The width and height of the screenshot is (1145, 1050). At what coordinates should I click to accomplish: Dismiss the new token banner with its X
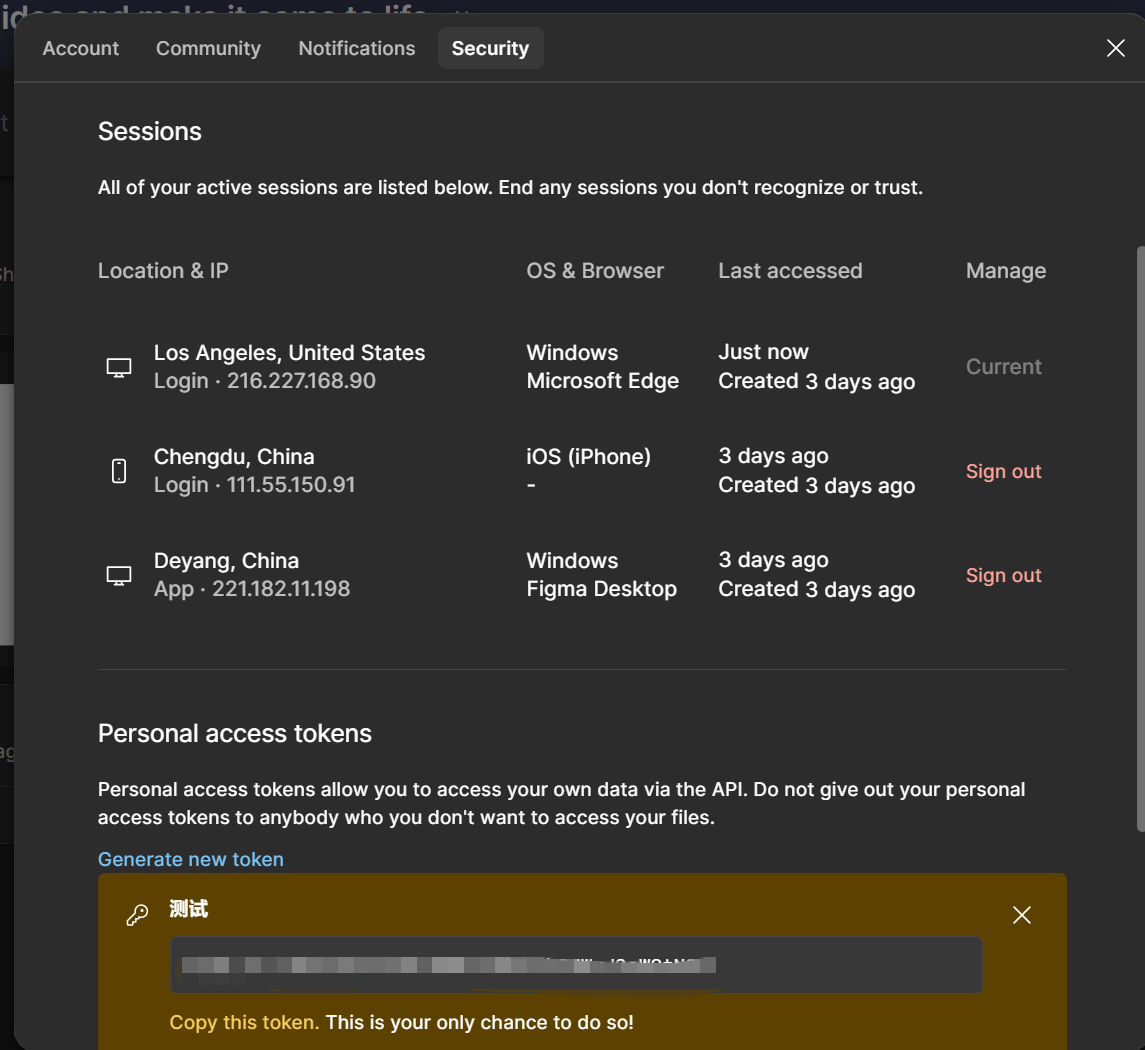point(1021,915)
